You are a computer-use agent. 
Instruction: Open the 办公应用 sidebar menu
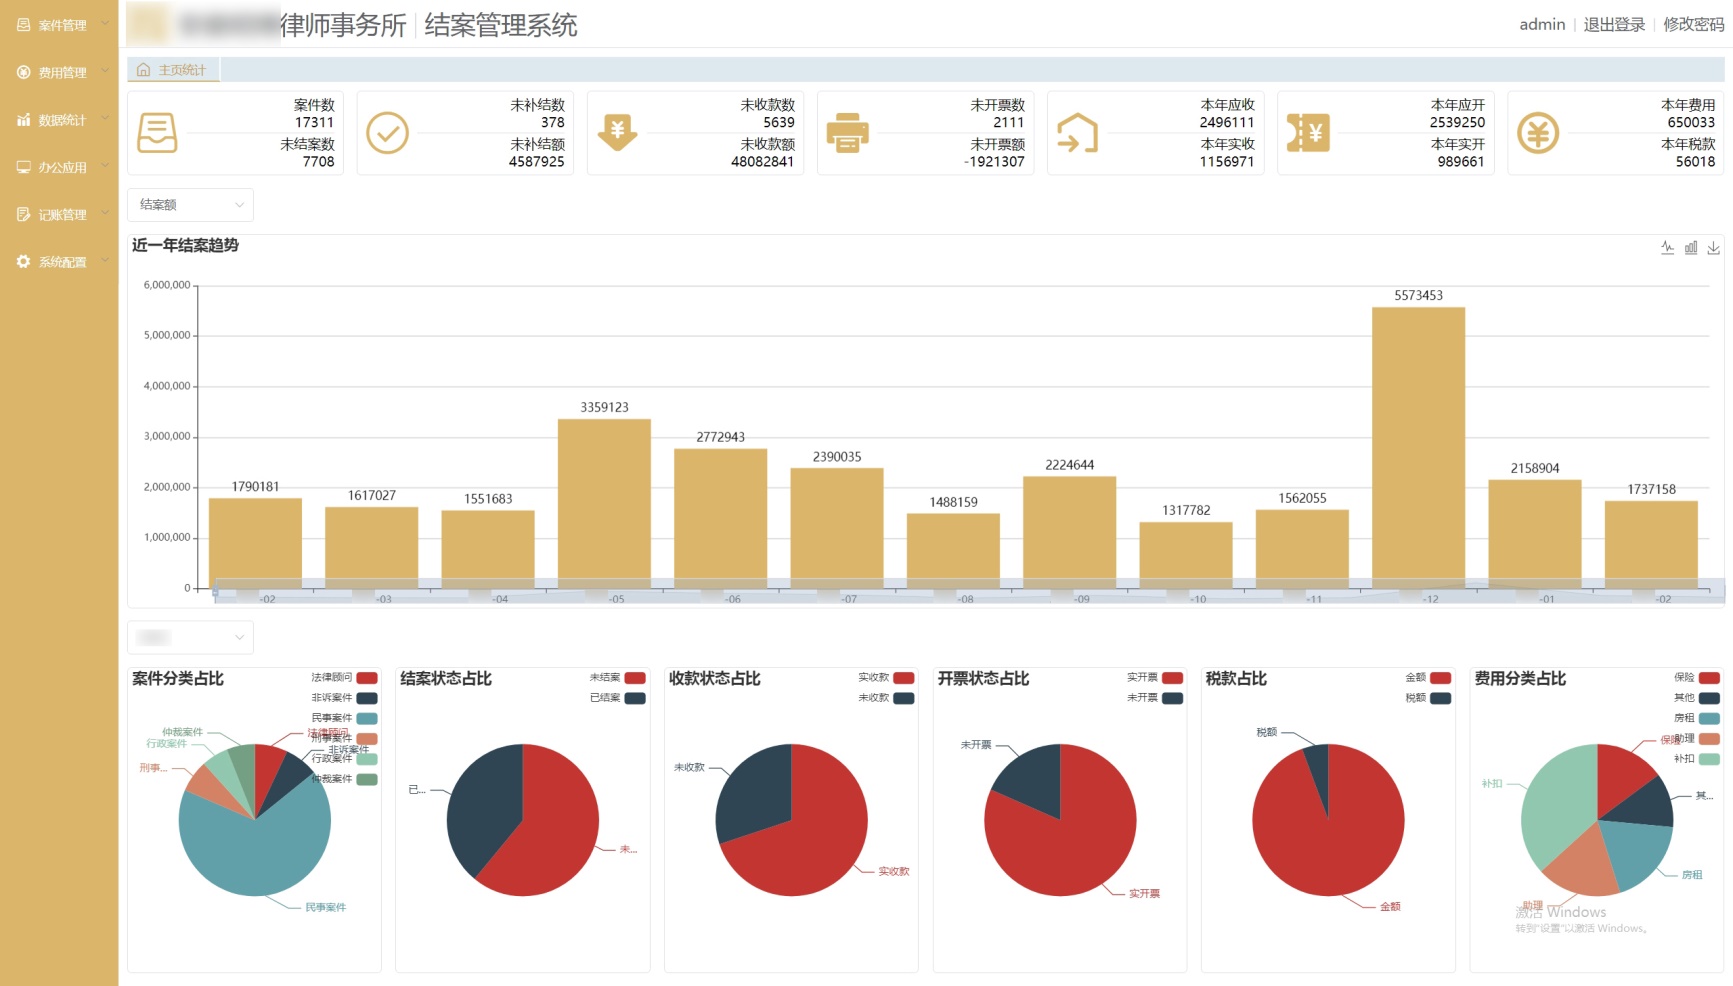click(59, 167)
